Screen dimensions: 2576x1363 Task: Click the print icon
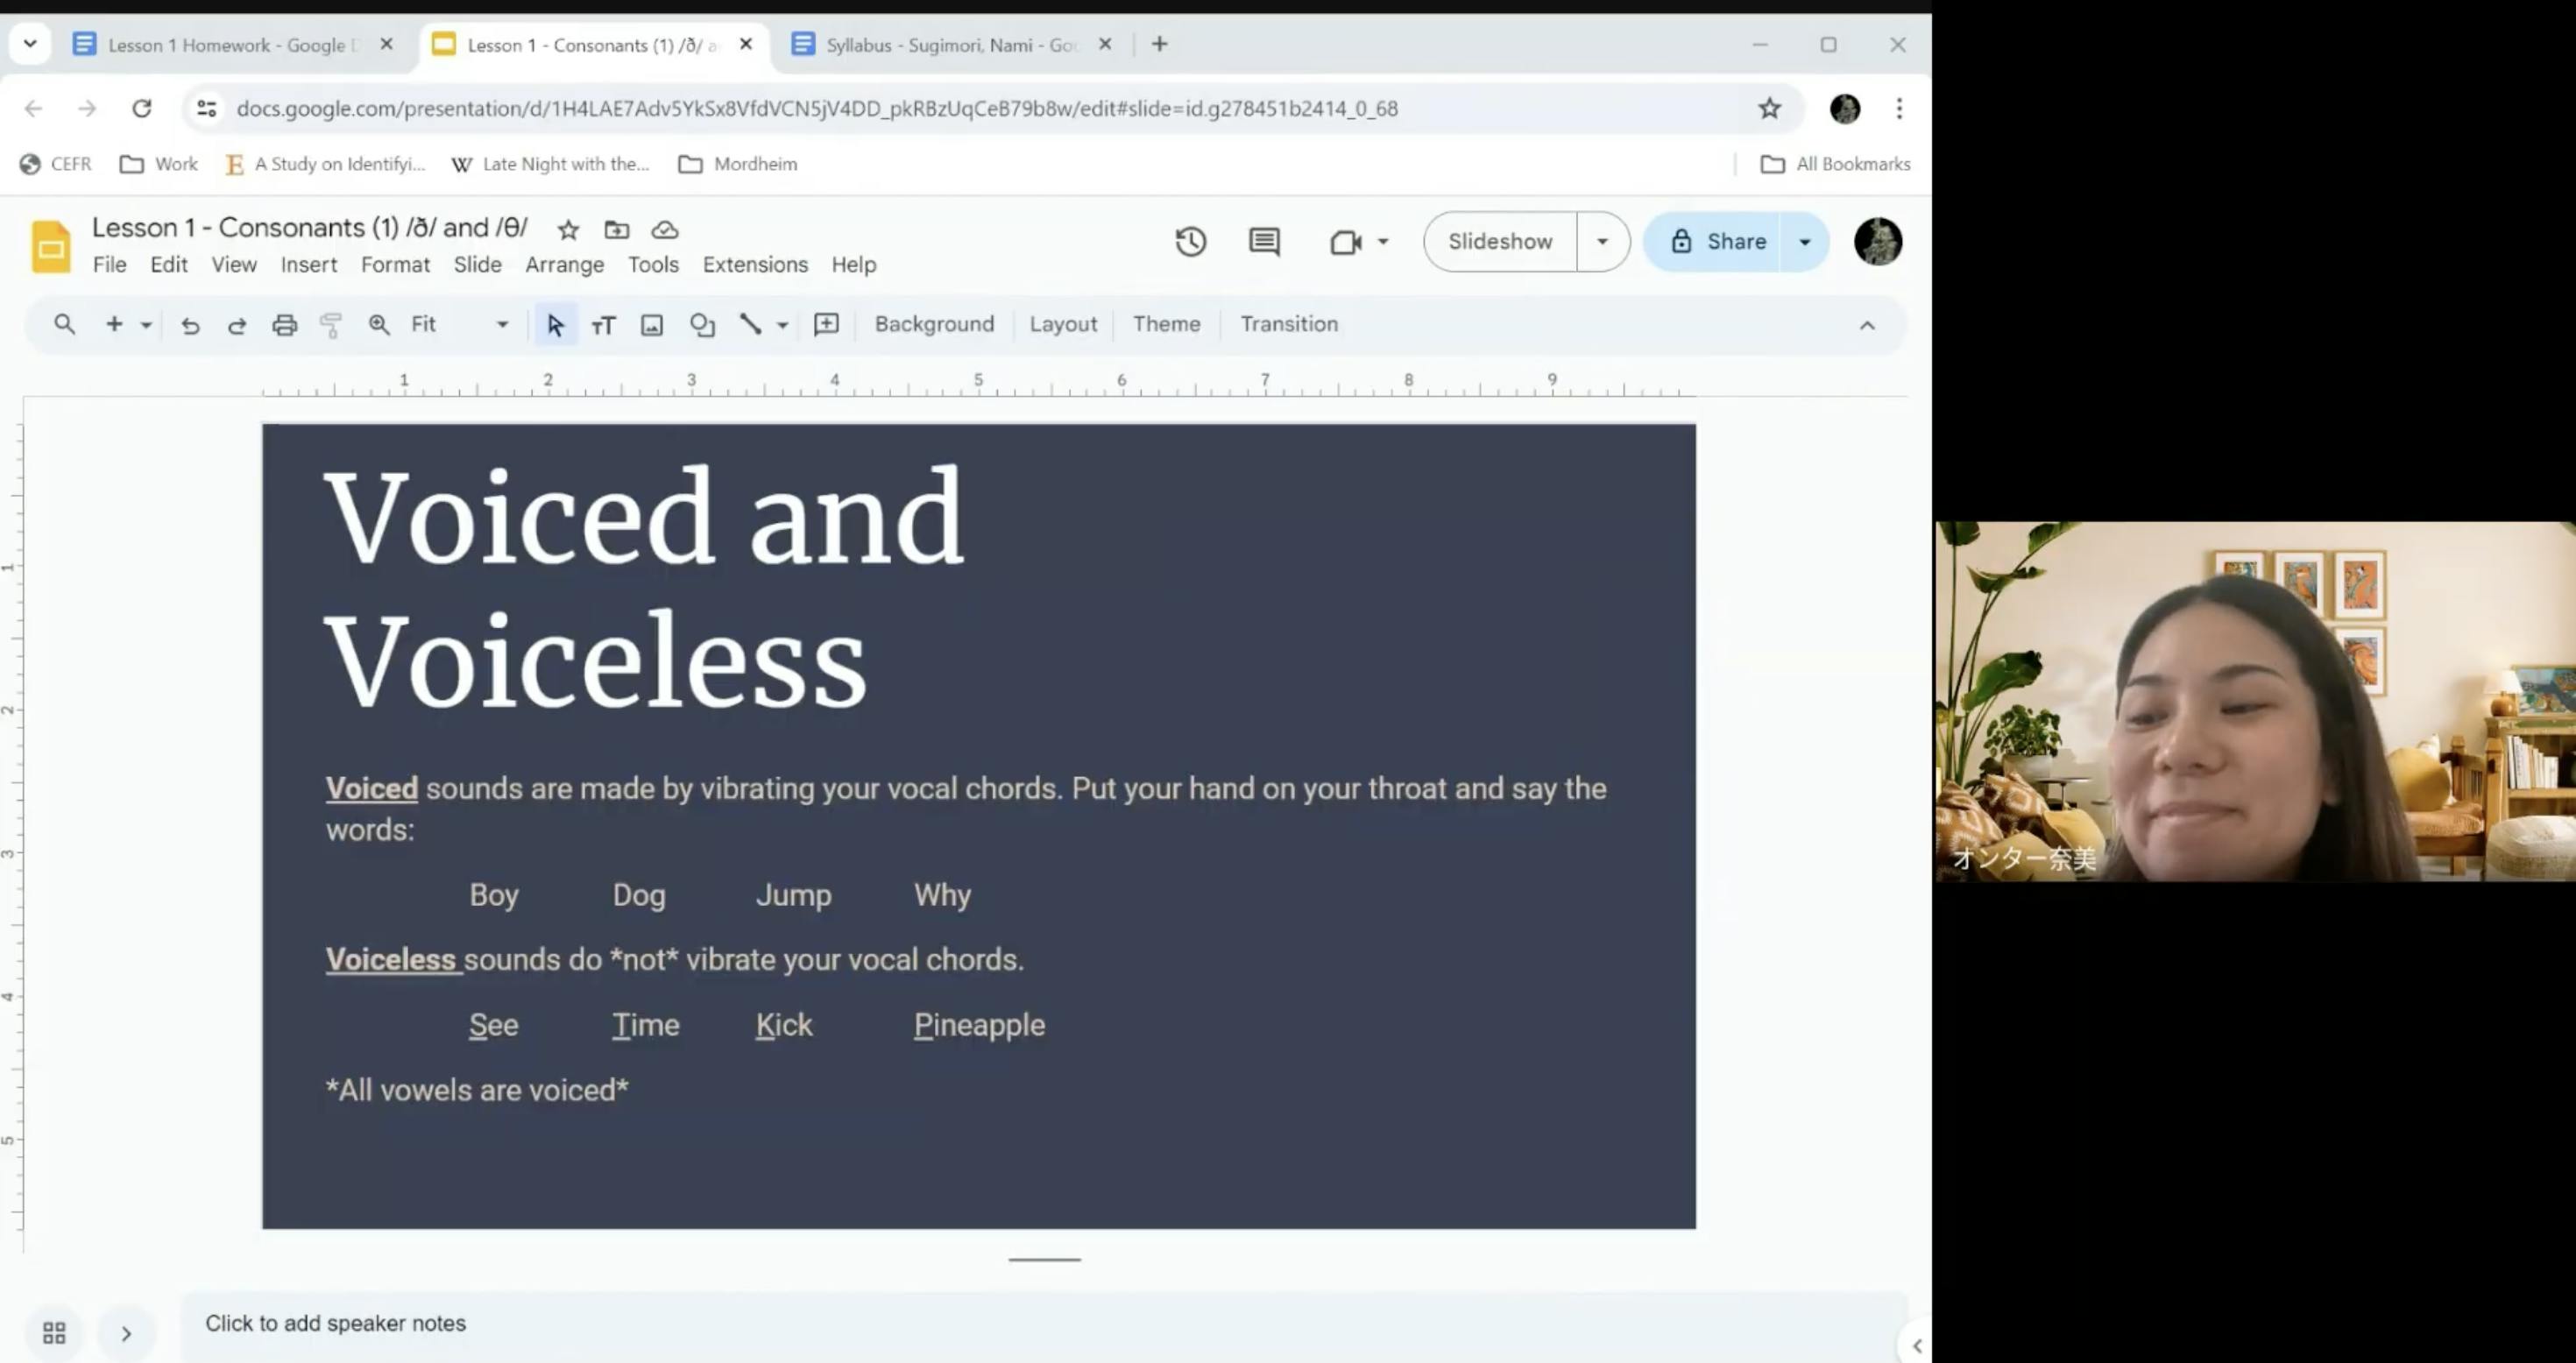click(284, 324)
